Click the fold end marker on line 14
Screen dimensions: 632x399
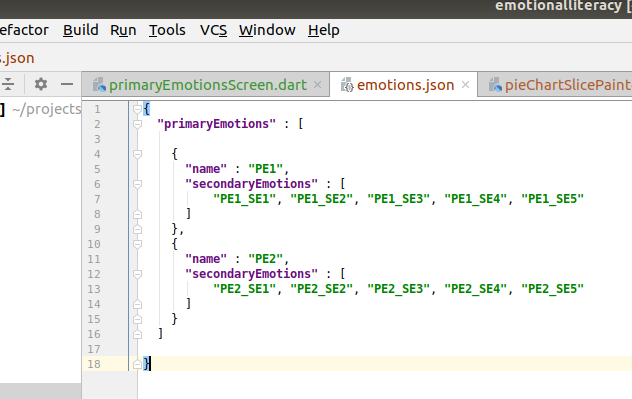coord(137,304)
